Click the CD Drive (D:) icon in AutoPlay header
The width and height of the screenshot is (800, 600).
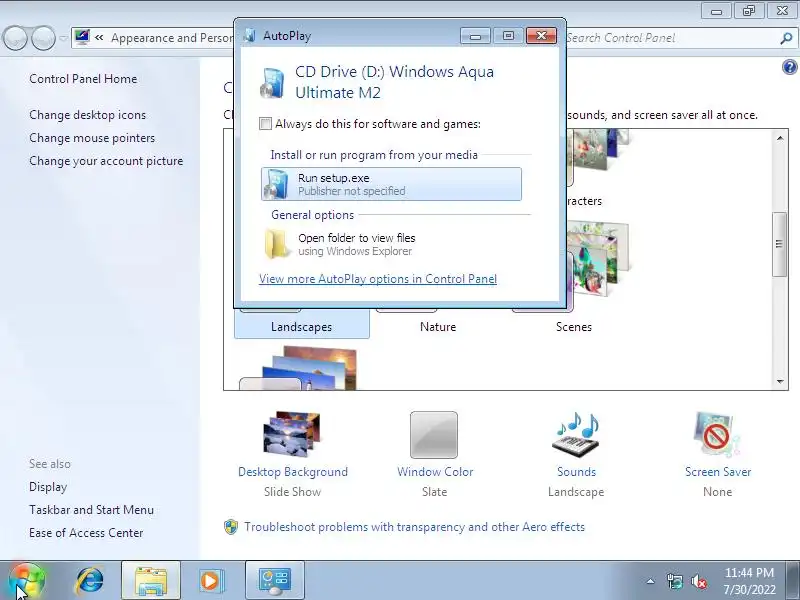[272, 83]
